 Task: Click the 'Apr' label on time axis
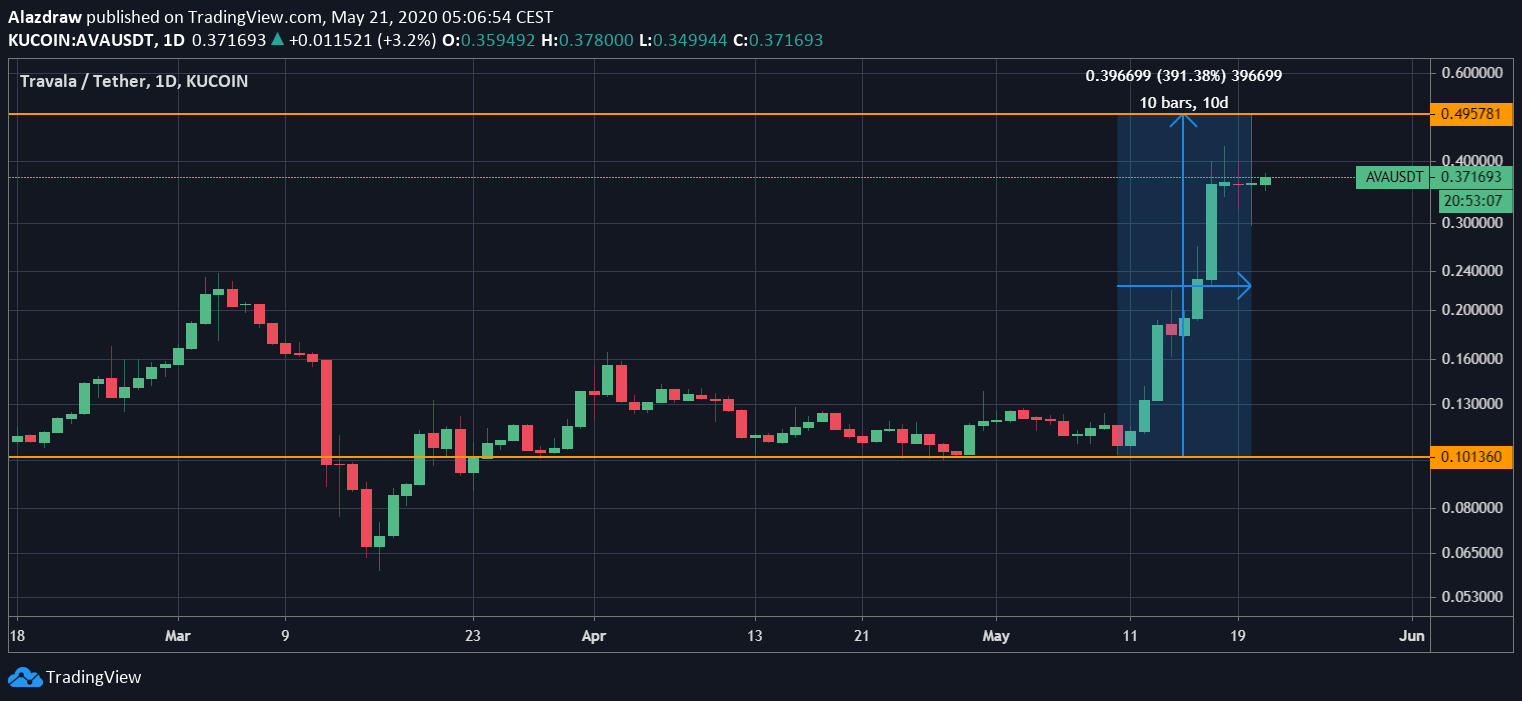(594, 635)
